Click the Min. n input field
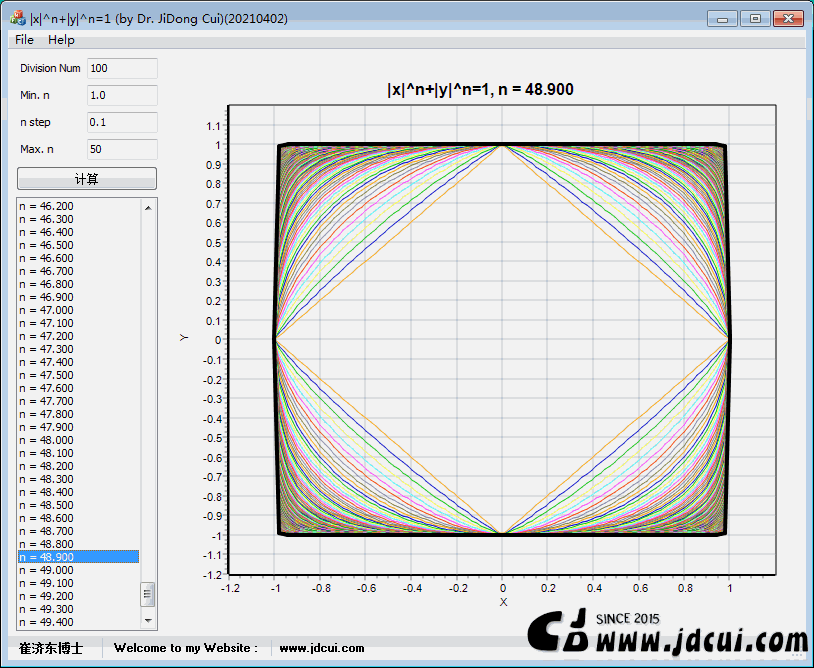The height and width of the screenshot is (668, 814). tap(122, 96)
